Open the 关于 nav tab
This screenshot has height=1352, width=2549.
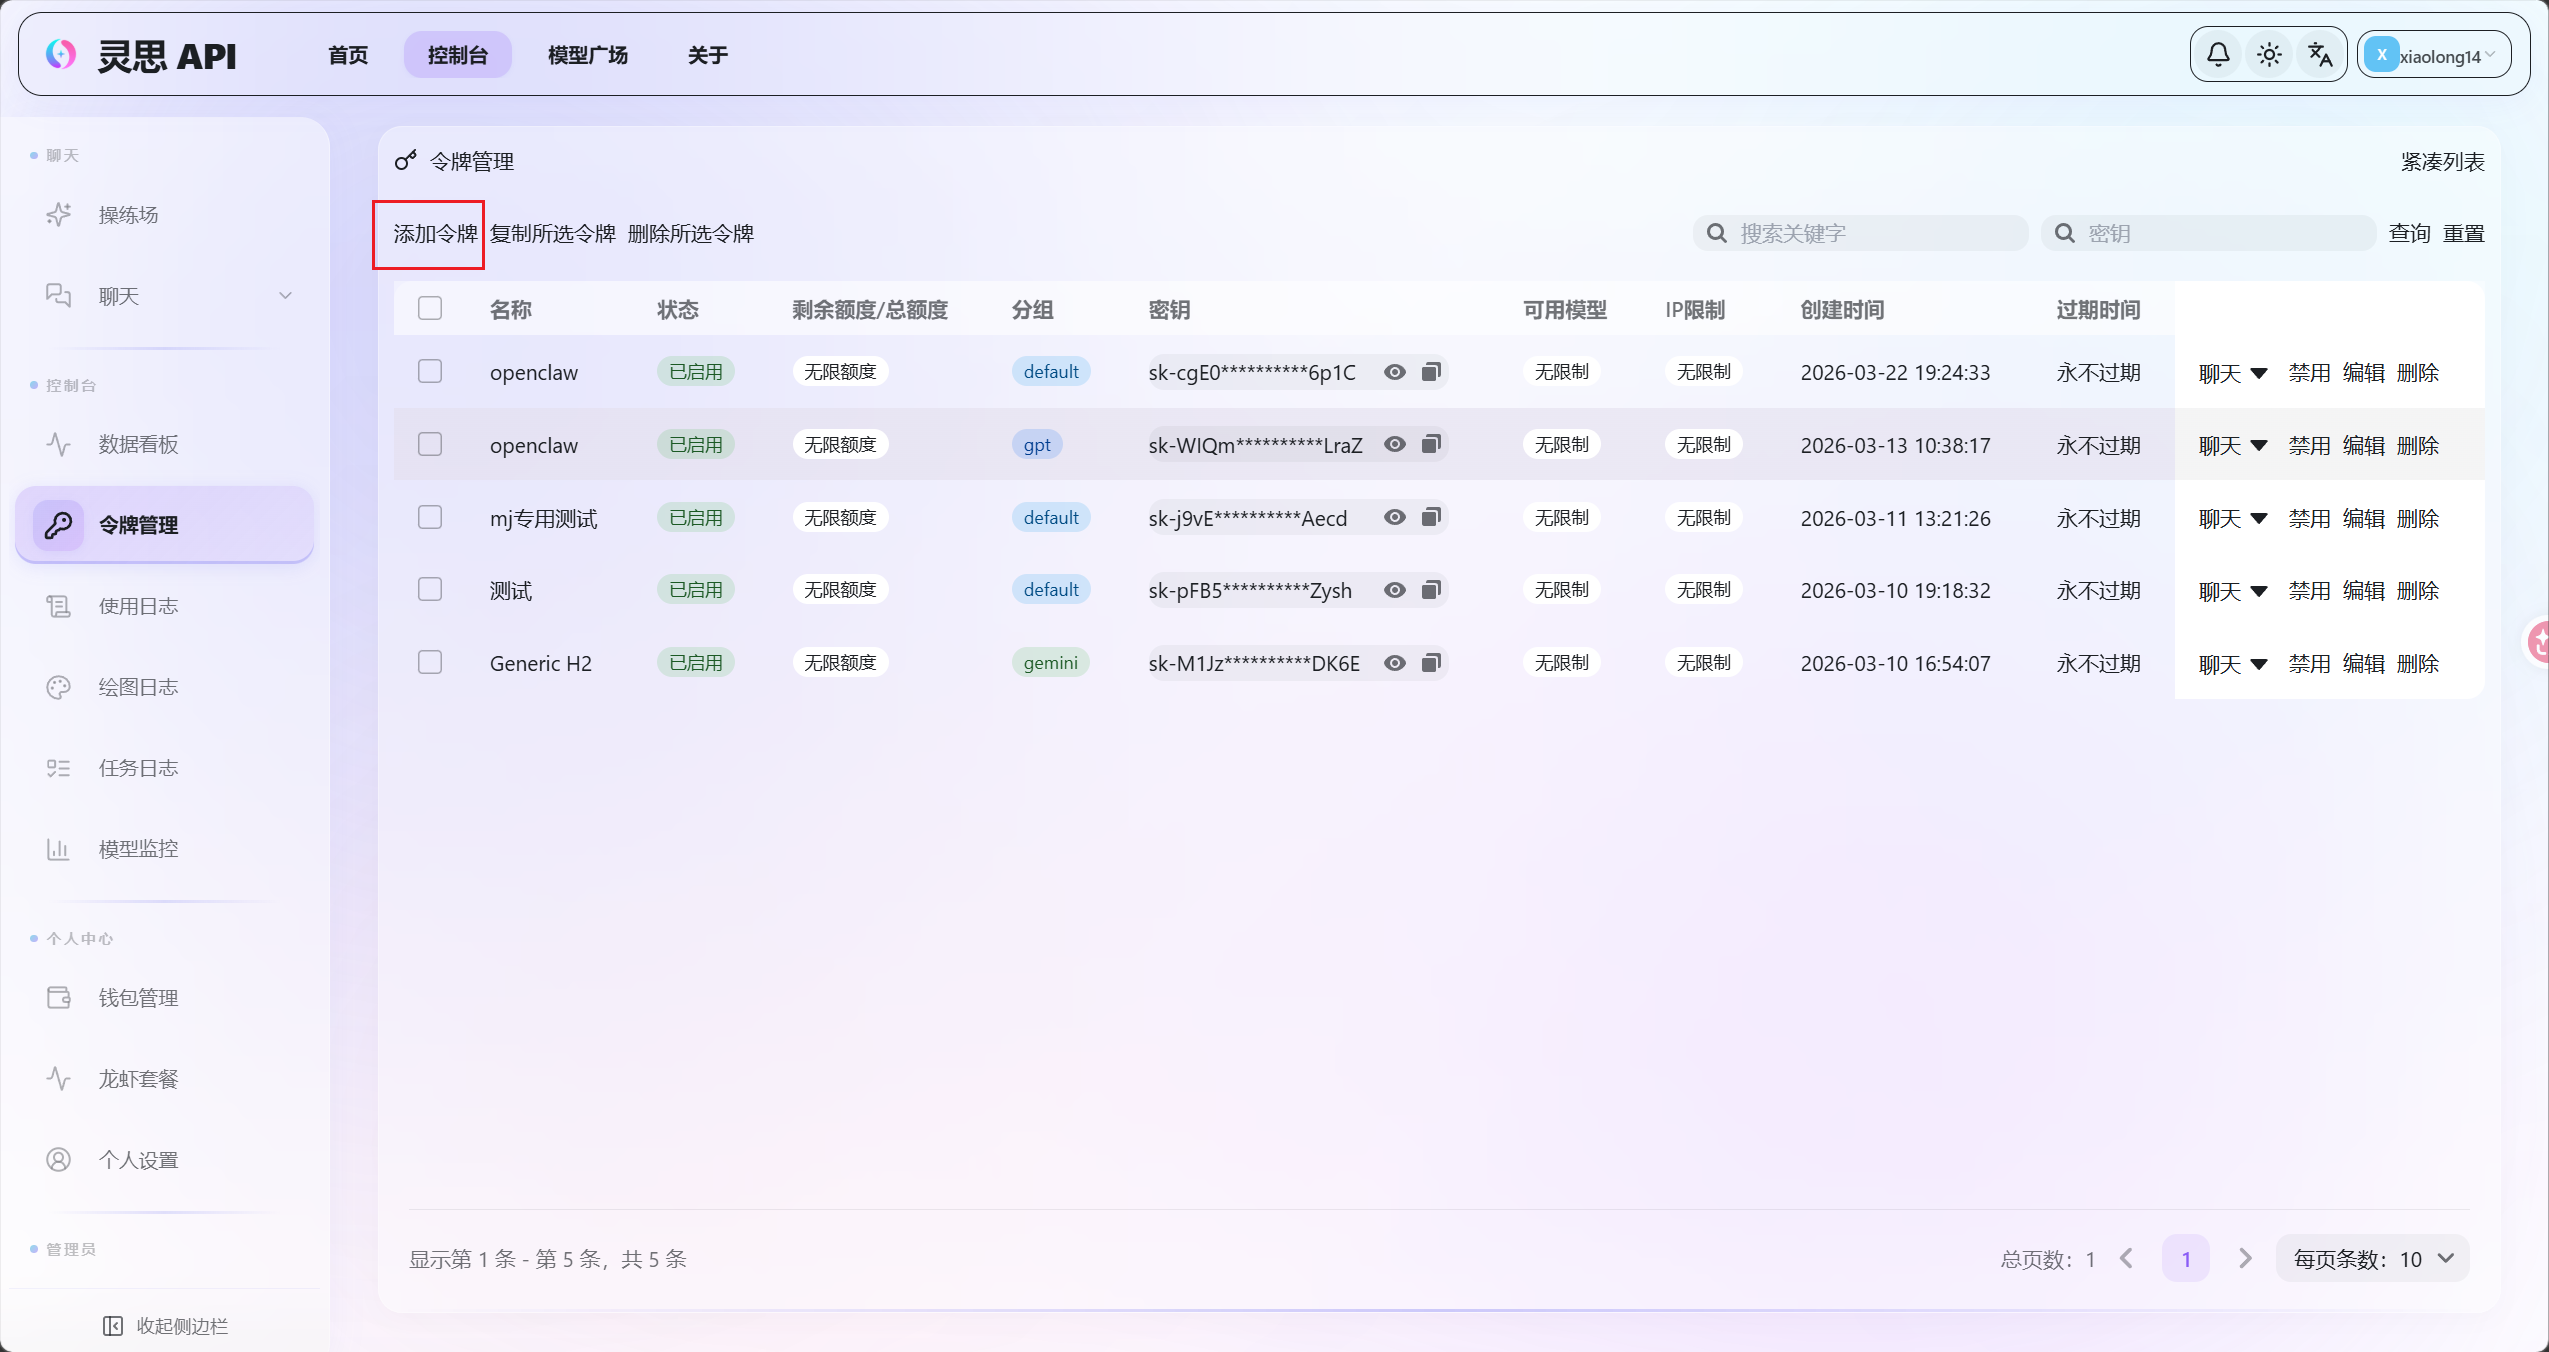coord(708,55)
